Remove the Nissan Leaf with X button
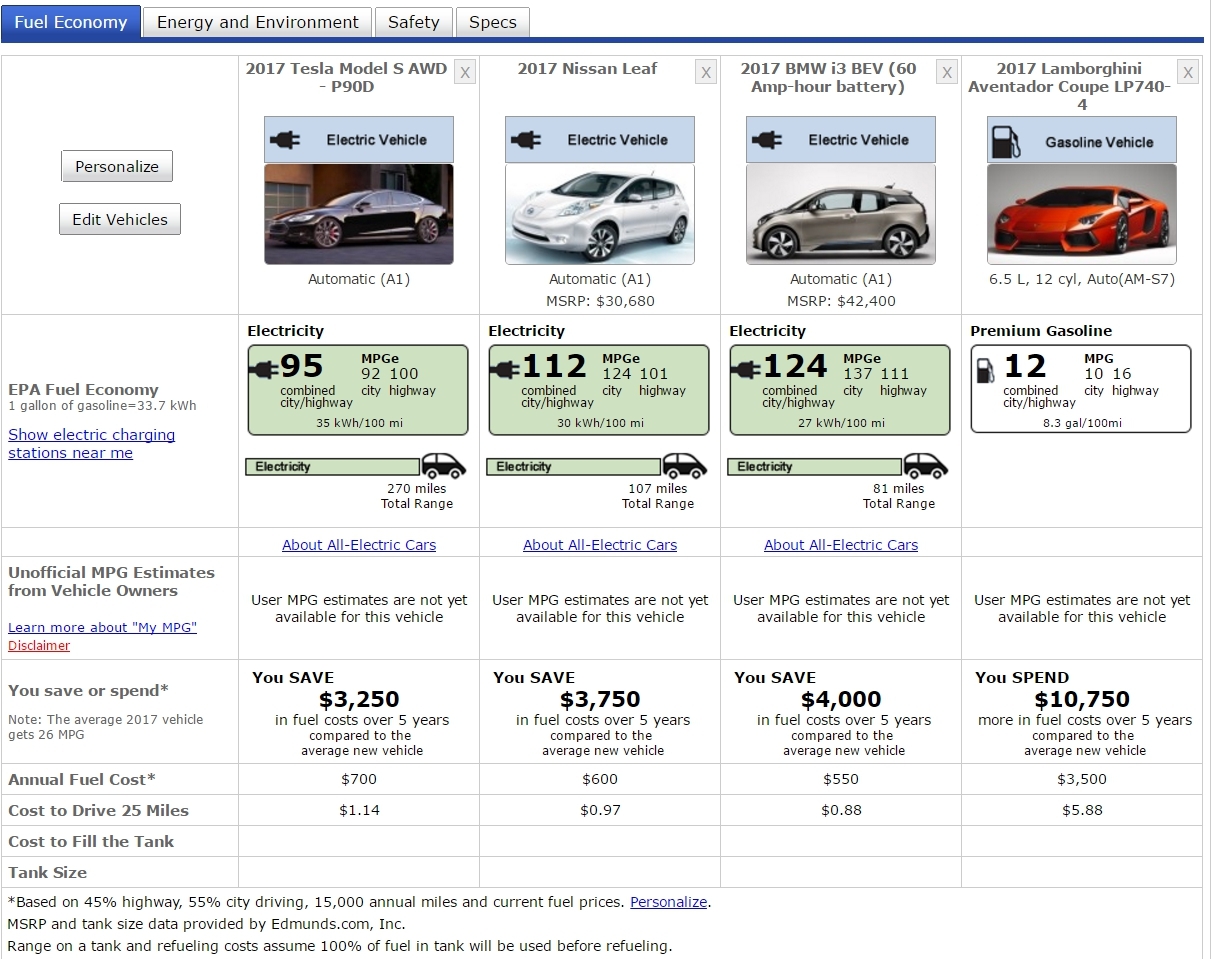This screenshot has height=959, width=1216. tap(706, 72)
